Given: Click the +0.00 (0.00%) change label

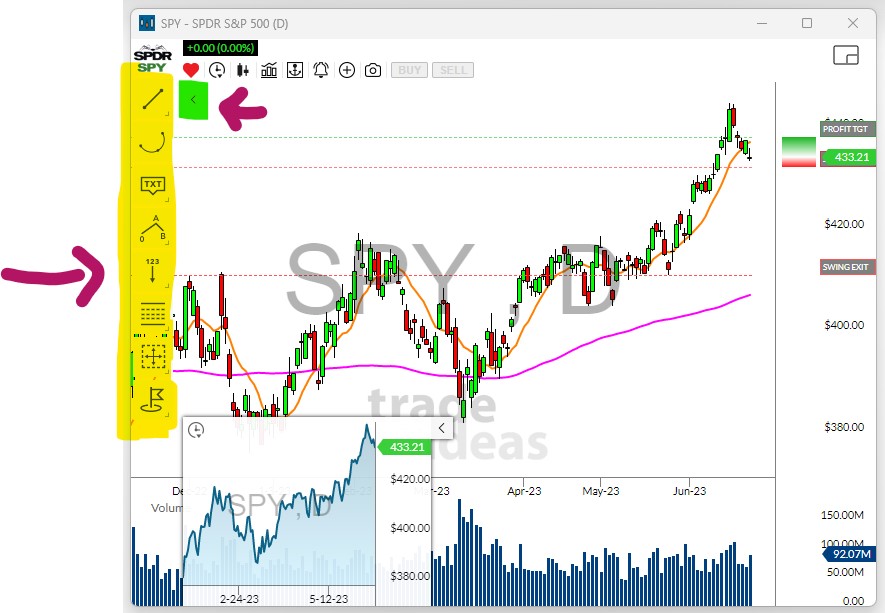Looking at the screenshot, I should 220,48.
